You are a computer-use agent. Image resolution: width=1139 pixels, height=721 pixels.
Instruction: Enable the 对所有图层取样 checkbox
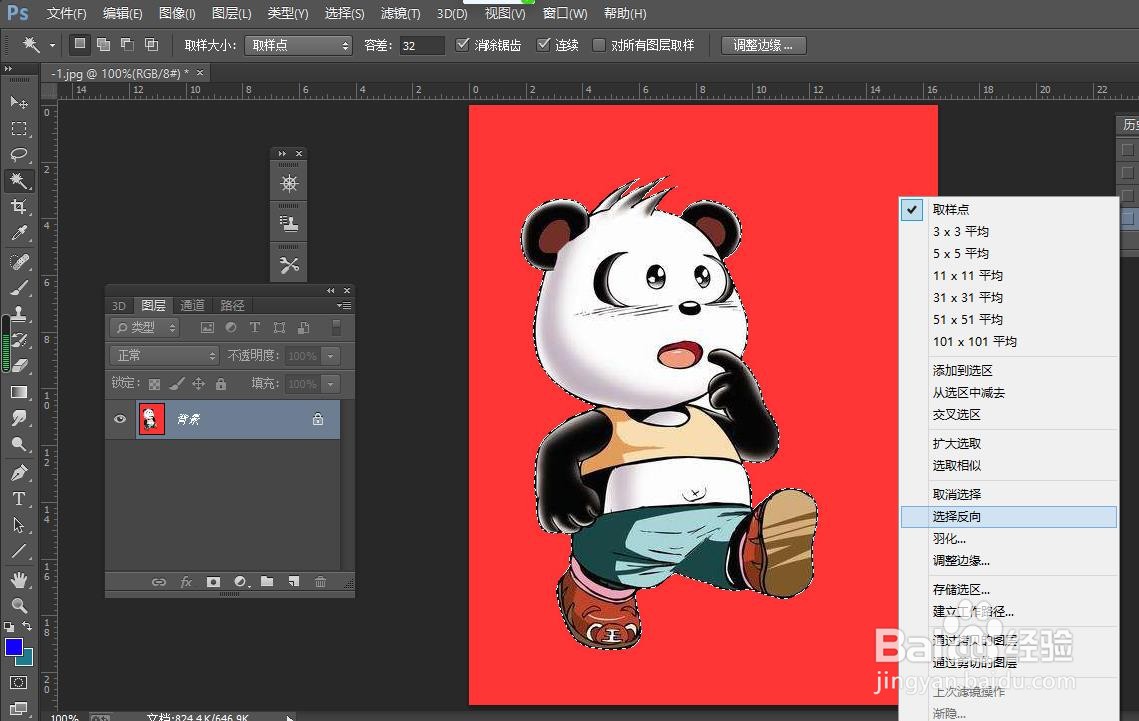599,45
